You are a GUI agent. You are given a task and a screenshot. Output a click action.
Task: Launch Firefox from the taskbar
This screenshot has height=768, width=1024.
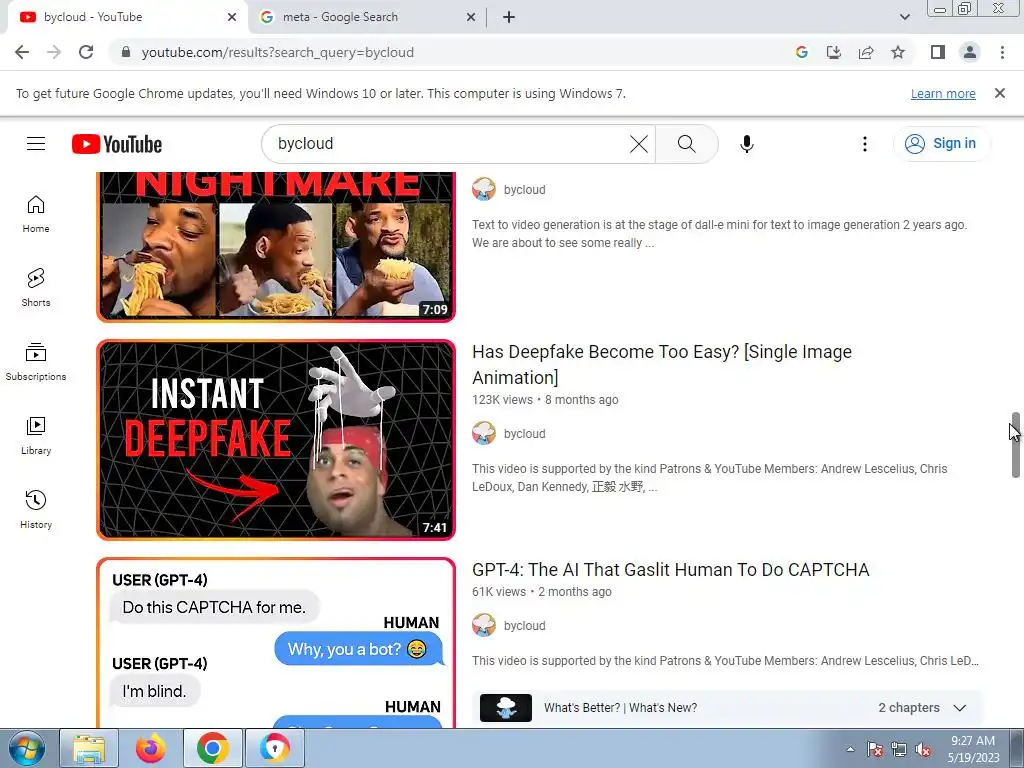click(151, 748)
